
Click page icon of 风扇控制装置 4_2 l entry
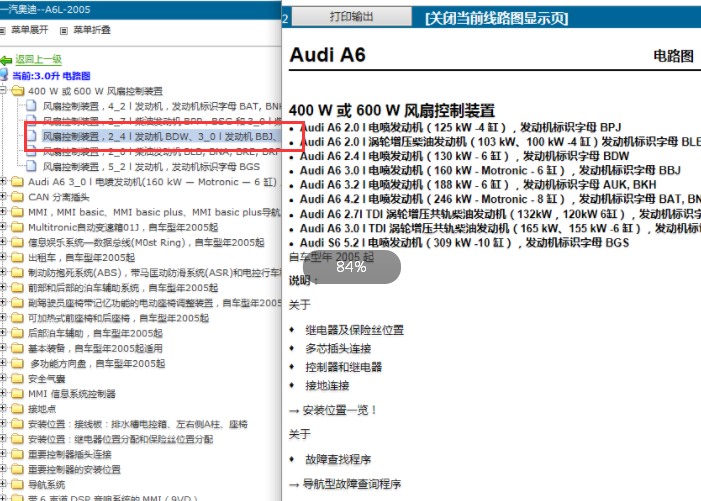coord(31,106)
